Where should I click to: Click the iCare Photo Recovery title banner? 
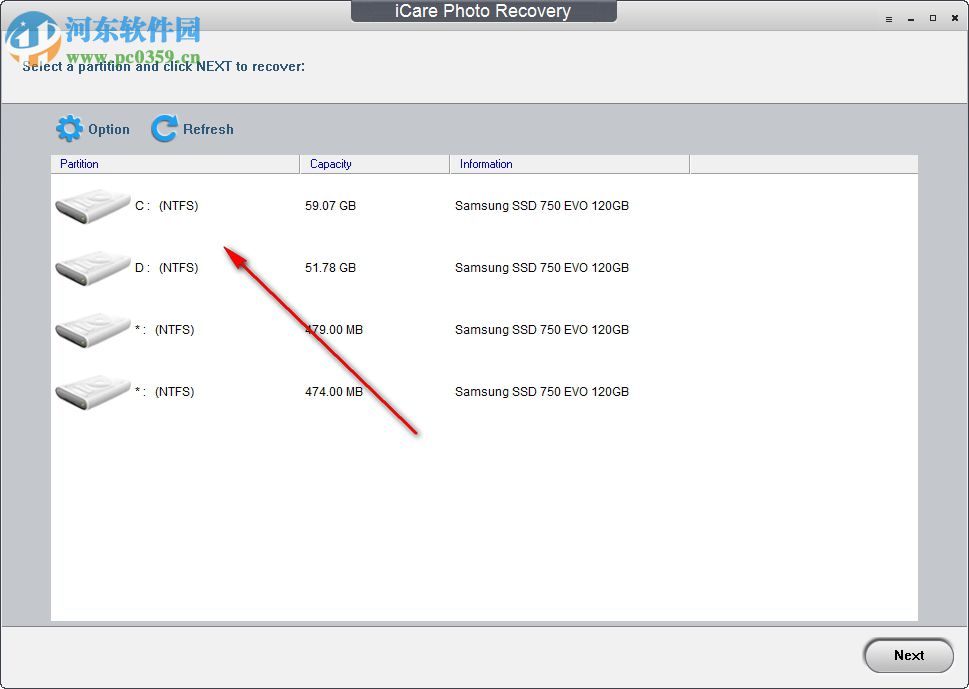pos(483,11)
